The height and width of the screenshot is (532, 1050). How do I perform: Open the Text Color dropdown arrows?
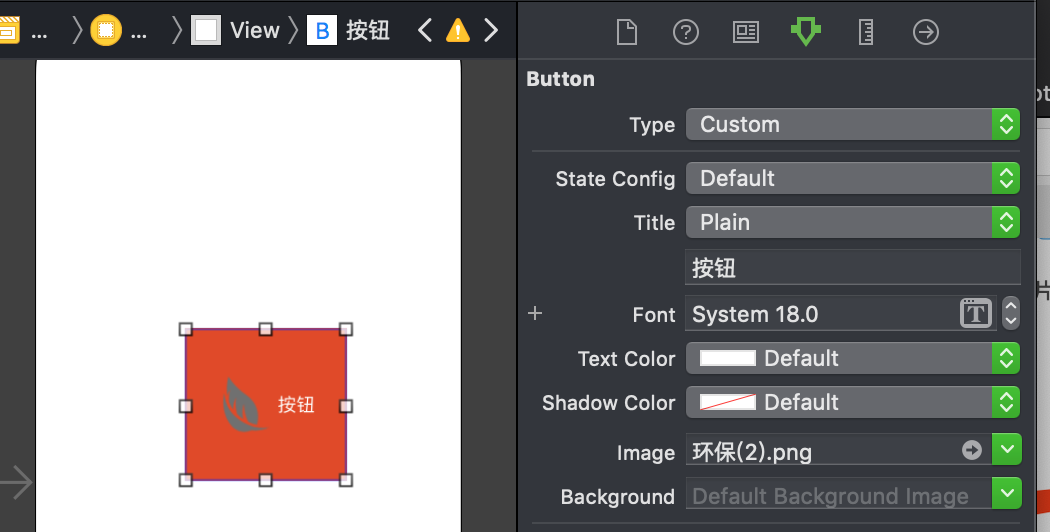pos(1006,358)
